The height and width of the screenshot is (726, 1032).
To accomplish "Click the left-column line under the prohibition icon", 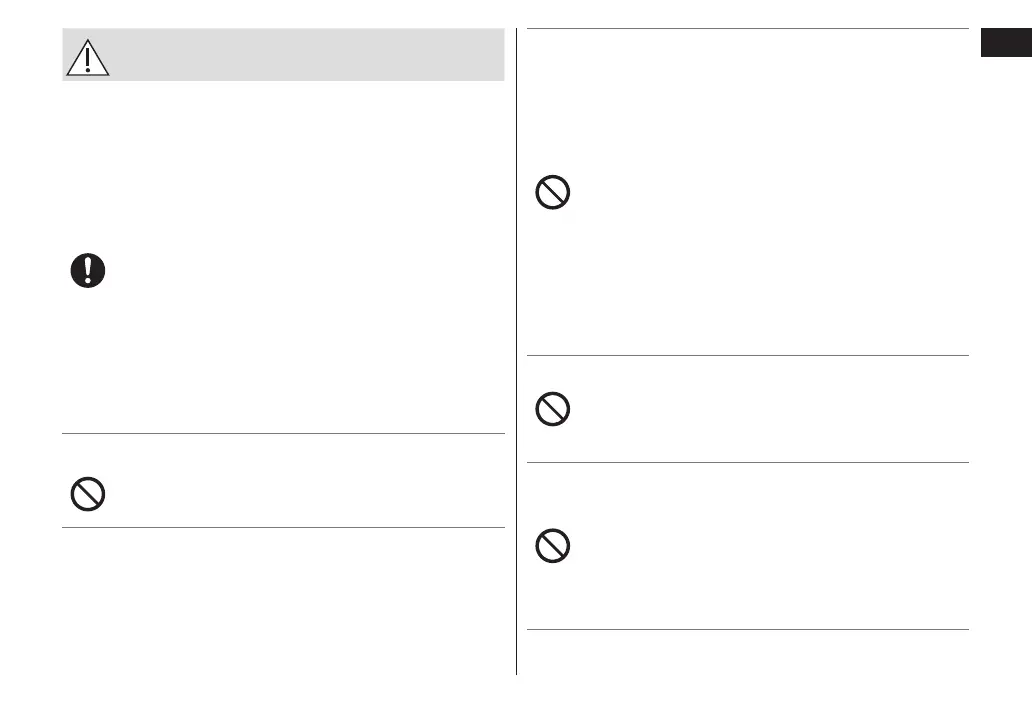I will [x=283, y=527].
